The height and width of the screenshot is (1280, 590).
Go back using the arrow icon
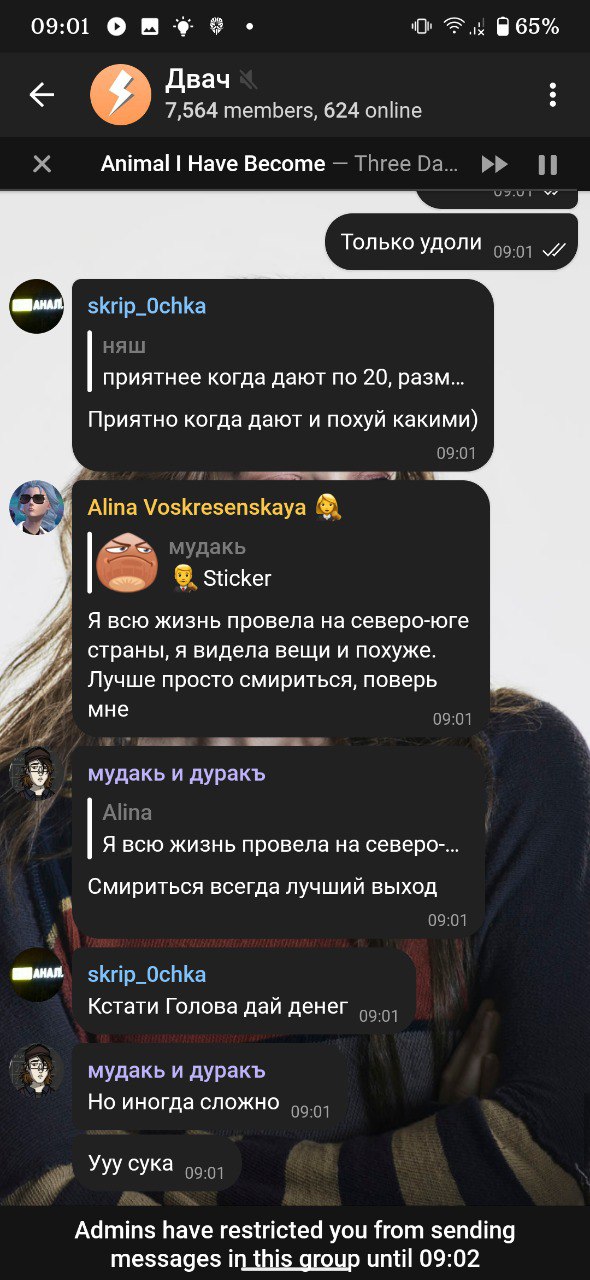click(x=41, y=95)
